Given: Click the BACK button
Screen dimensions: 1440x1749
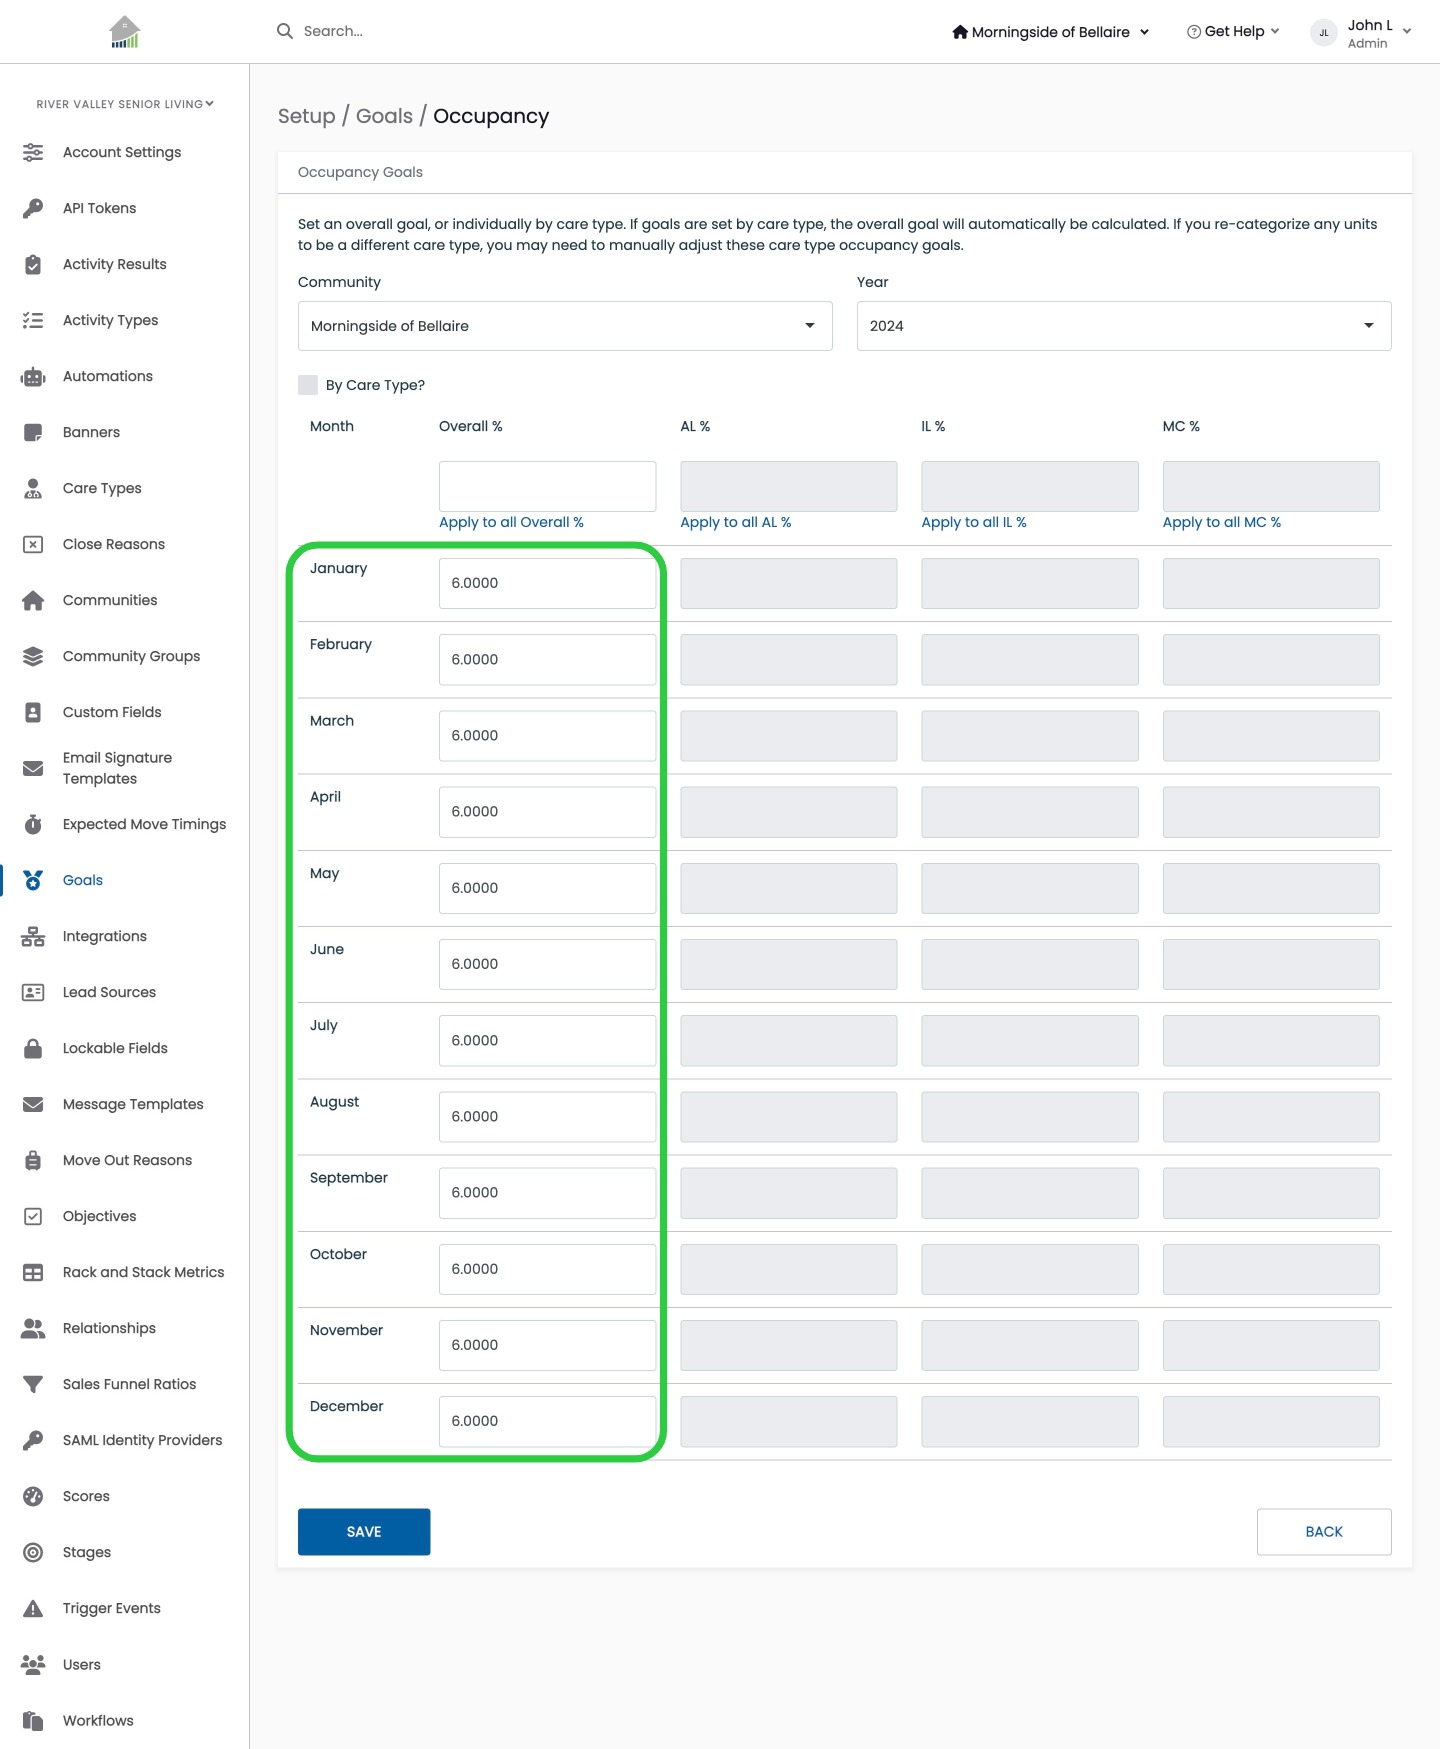Looking at the screenshot, I should (1324, 1532).
